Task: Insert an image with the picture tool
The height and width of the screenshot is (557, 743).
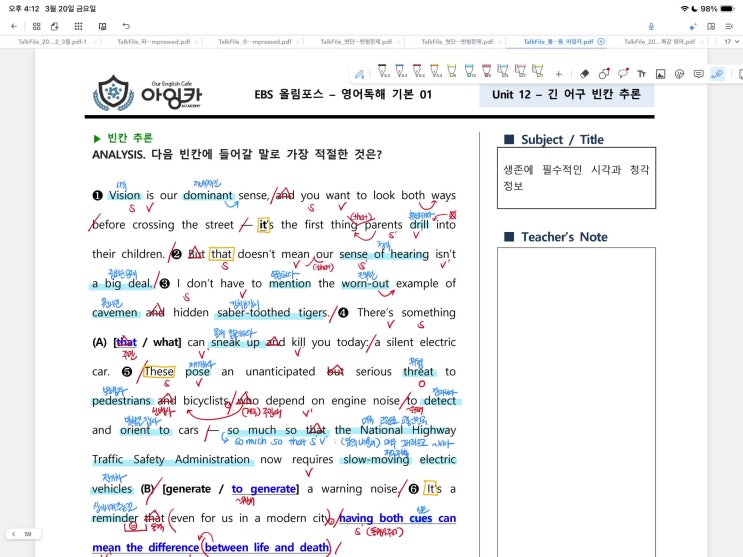Action: click(660, 74)
